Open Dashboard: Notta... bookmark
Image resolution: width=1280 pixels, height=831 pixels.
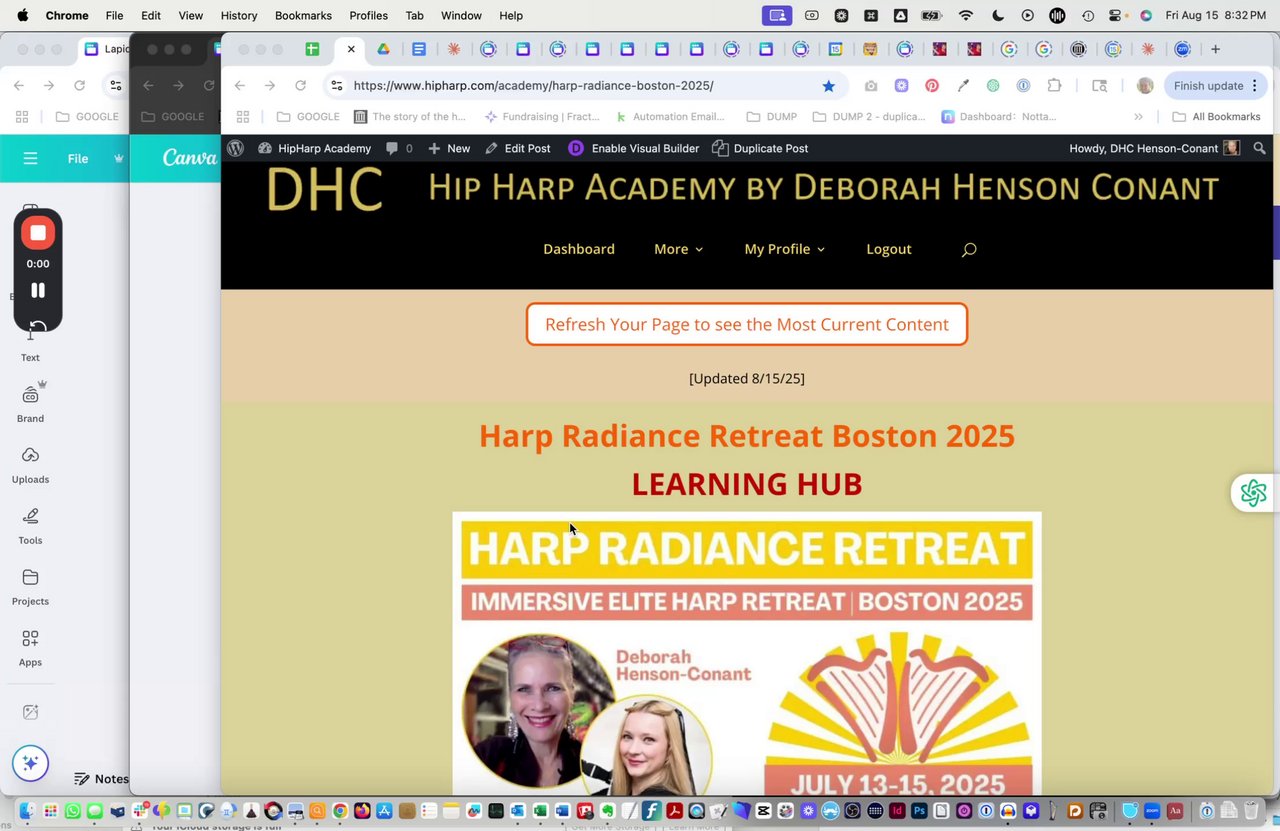tap(998, 117)
